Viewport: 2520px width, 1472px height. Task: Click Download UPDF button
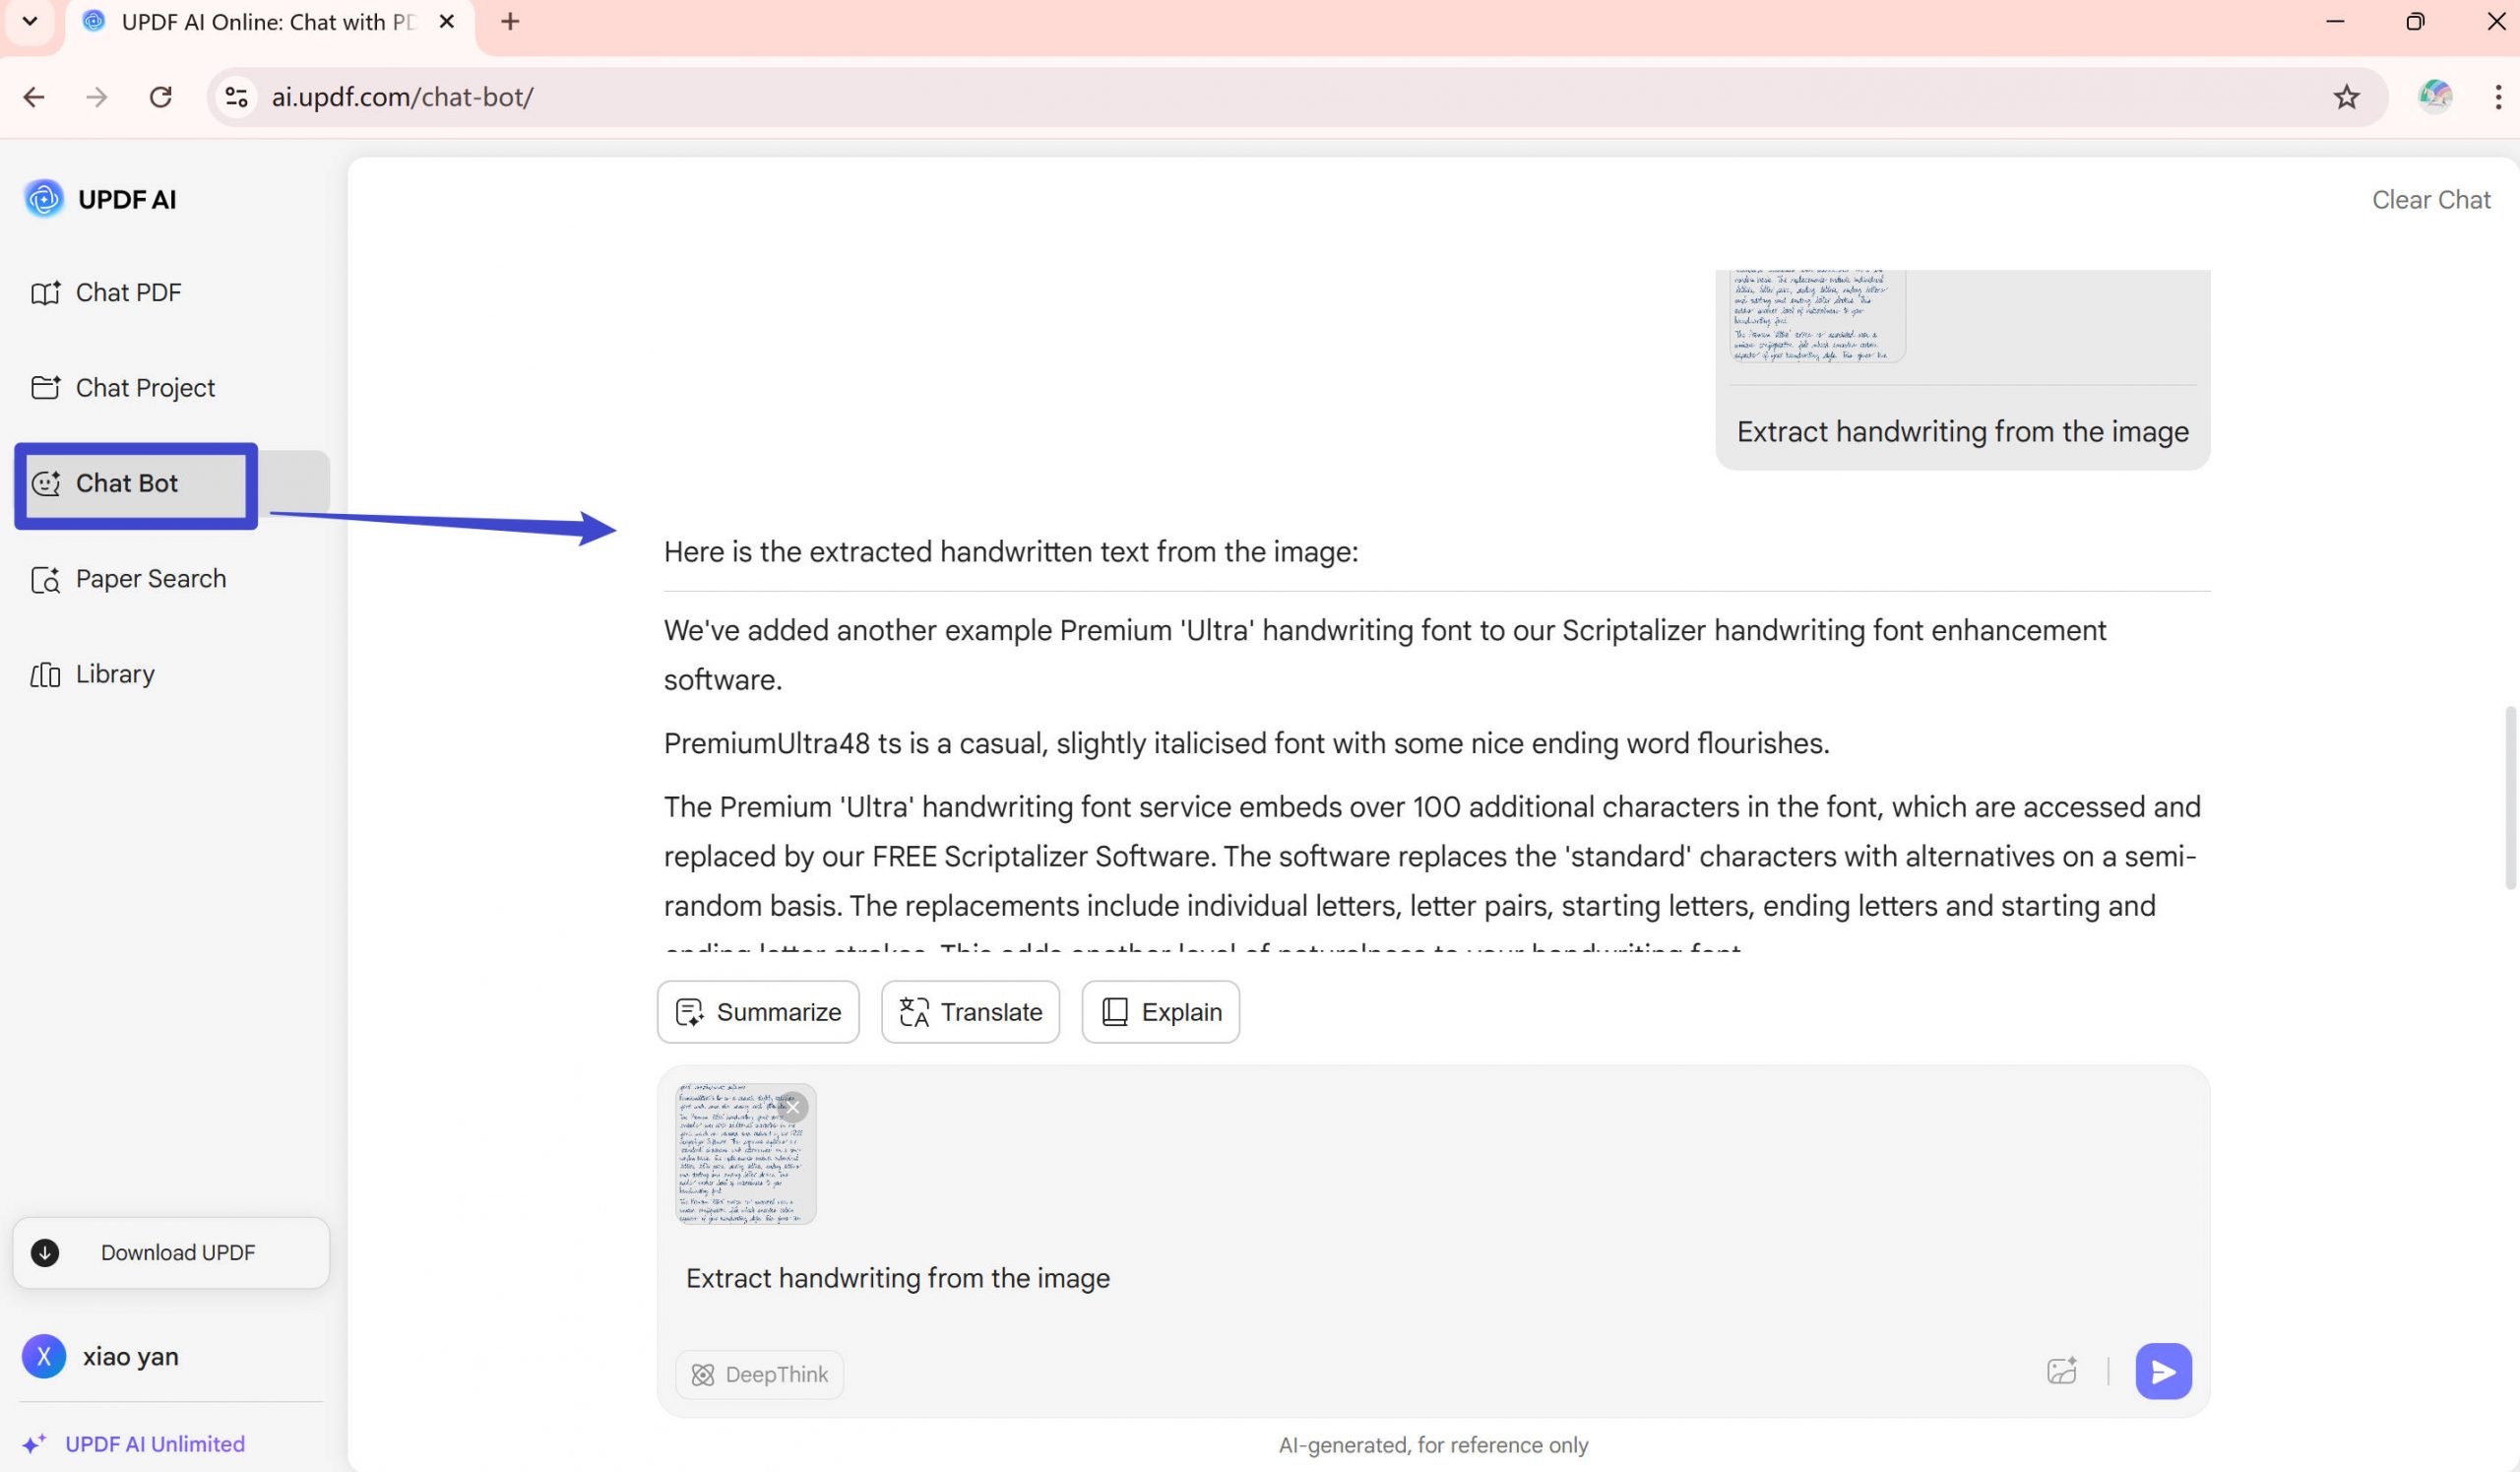pos(171,1252)
